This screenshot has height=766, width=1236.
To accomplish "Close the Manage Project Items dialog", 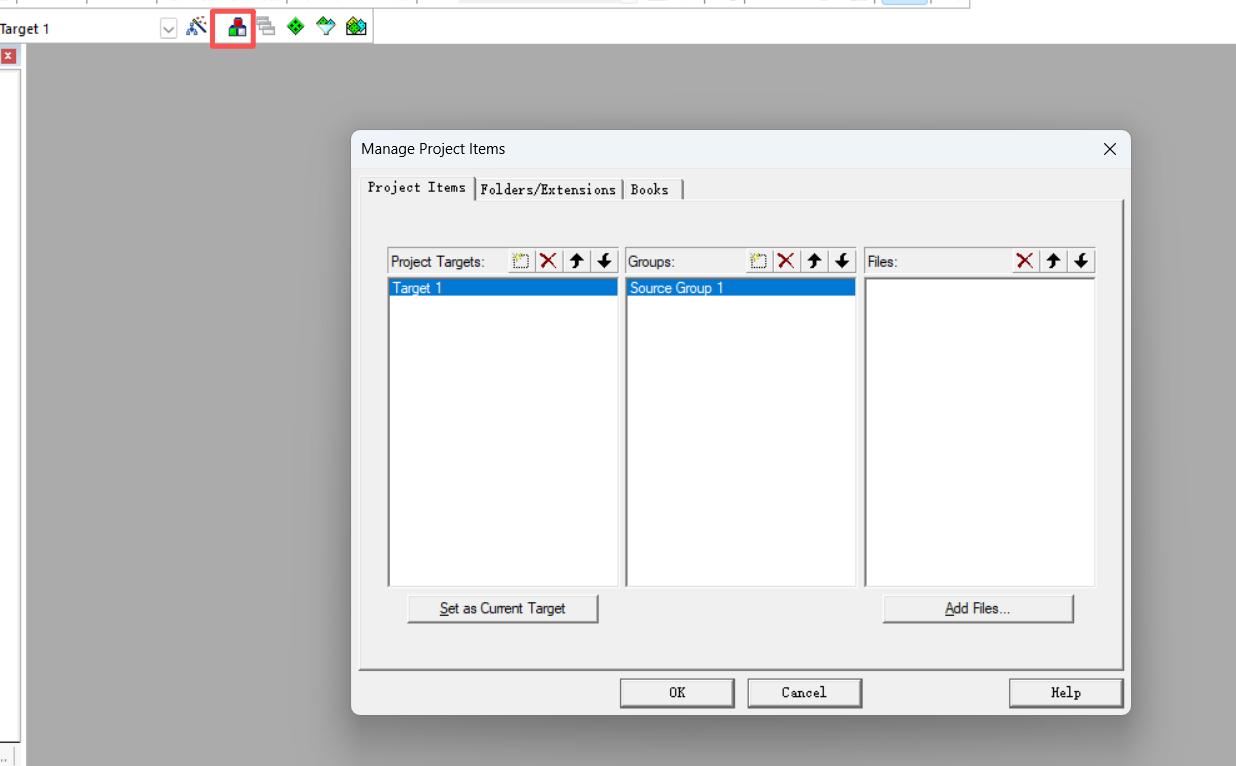I will [1109, 149].
